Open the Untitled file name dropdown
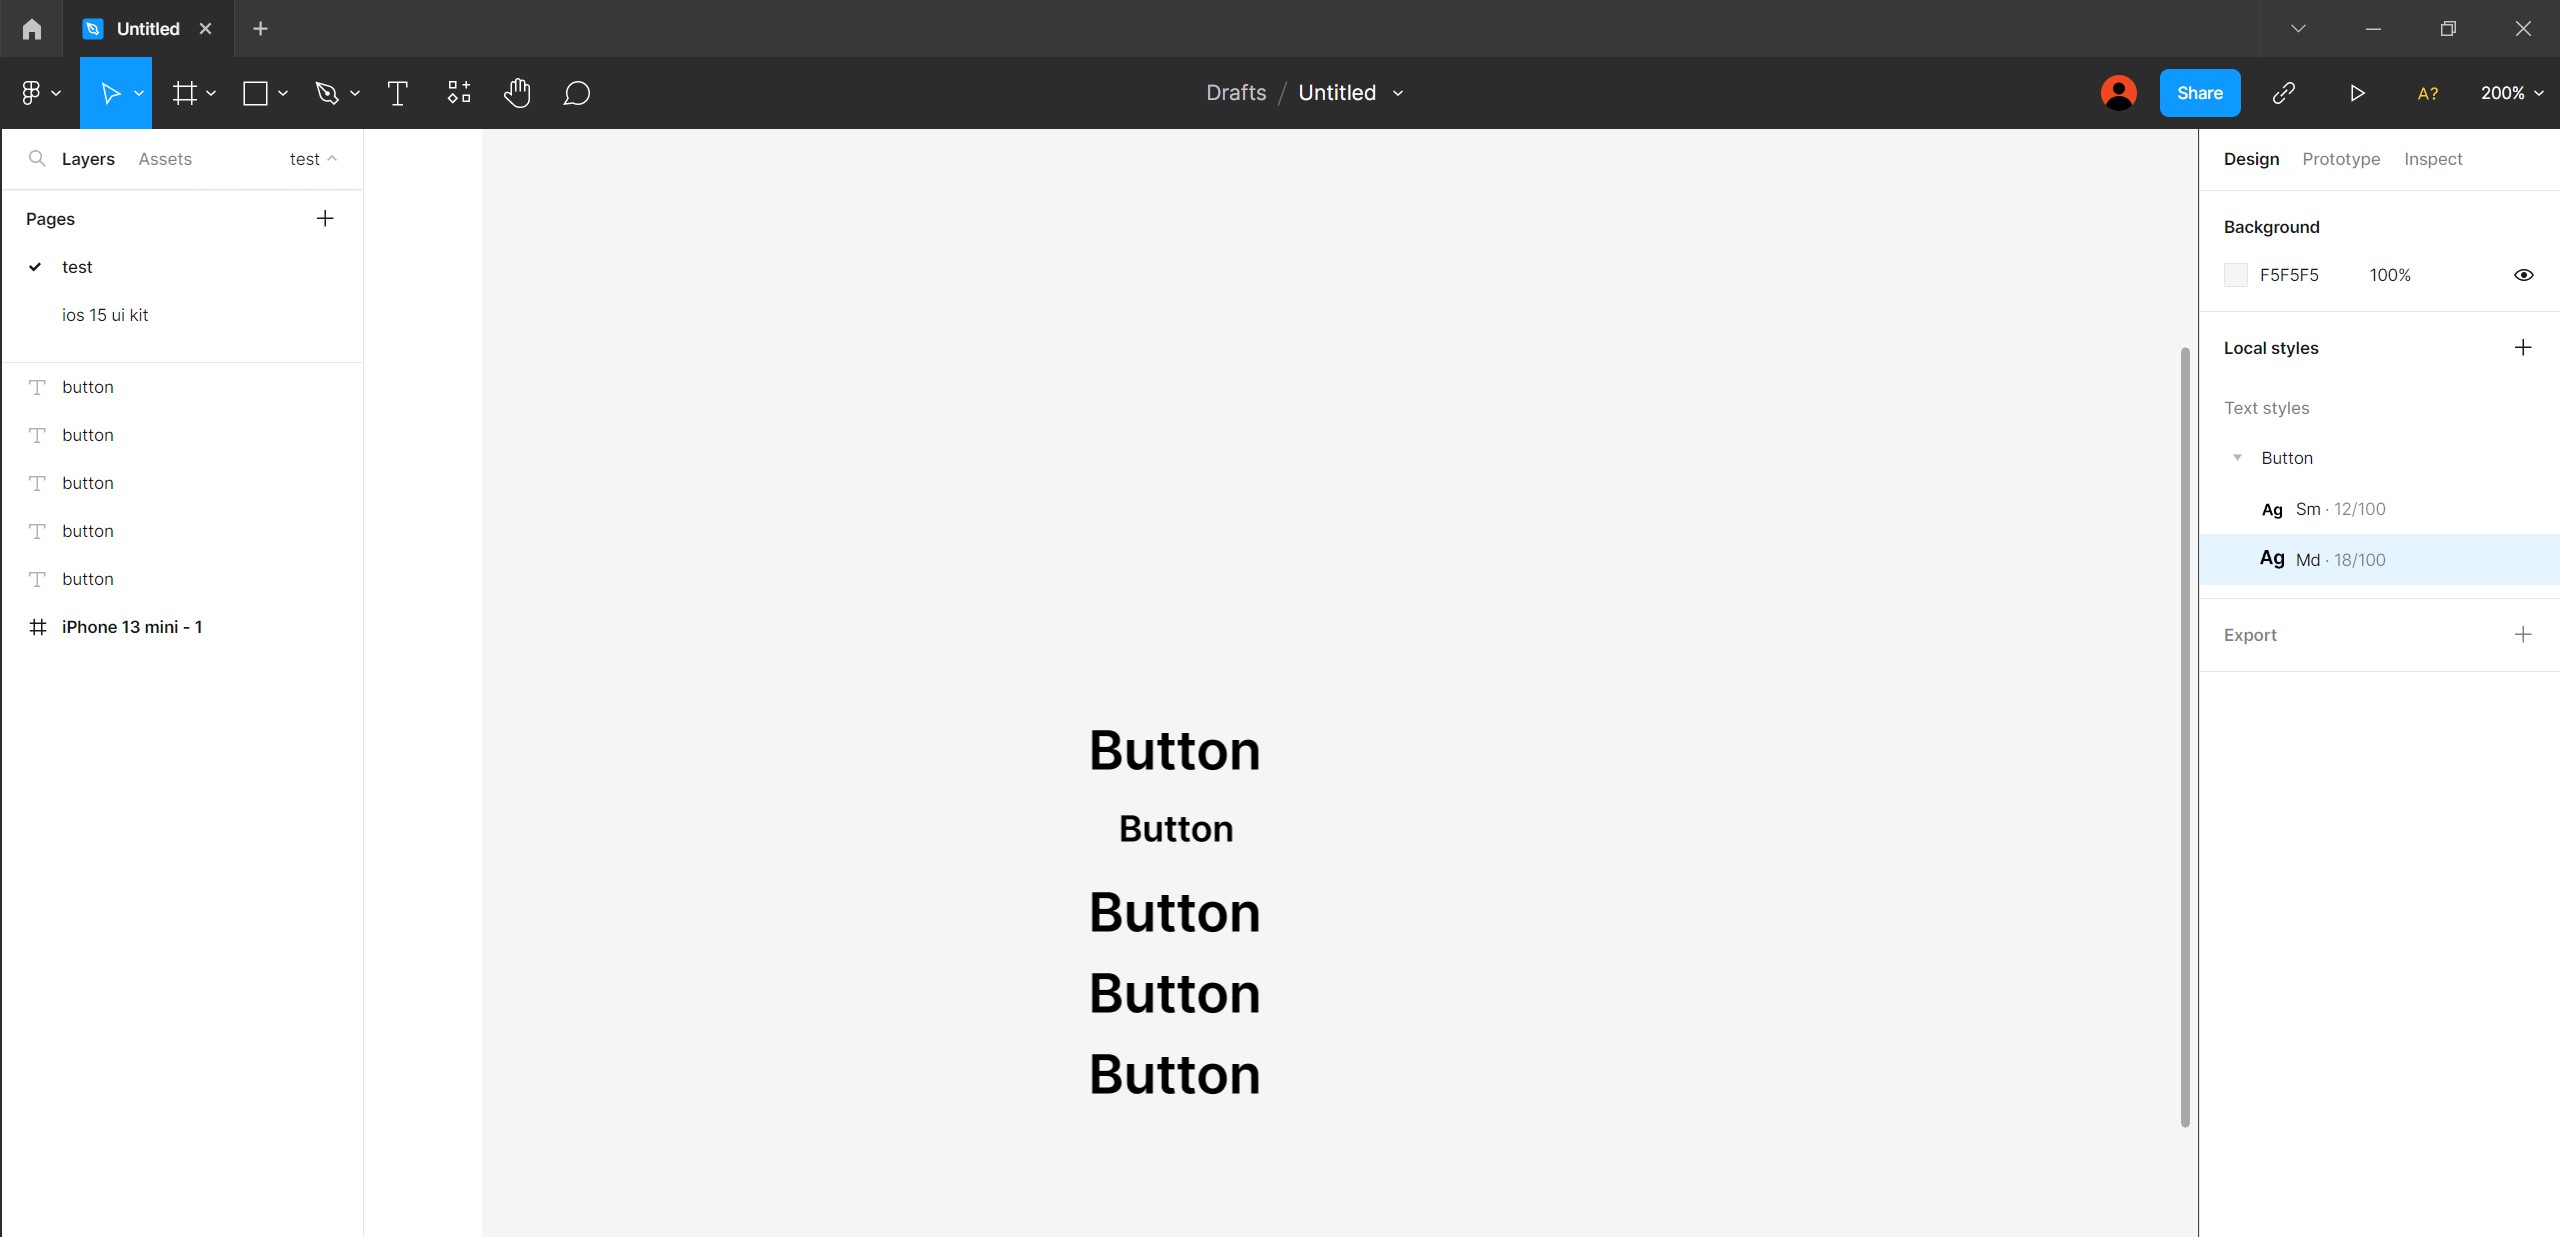 [1398, 93]
